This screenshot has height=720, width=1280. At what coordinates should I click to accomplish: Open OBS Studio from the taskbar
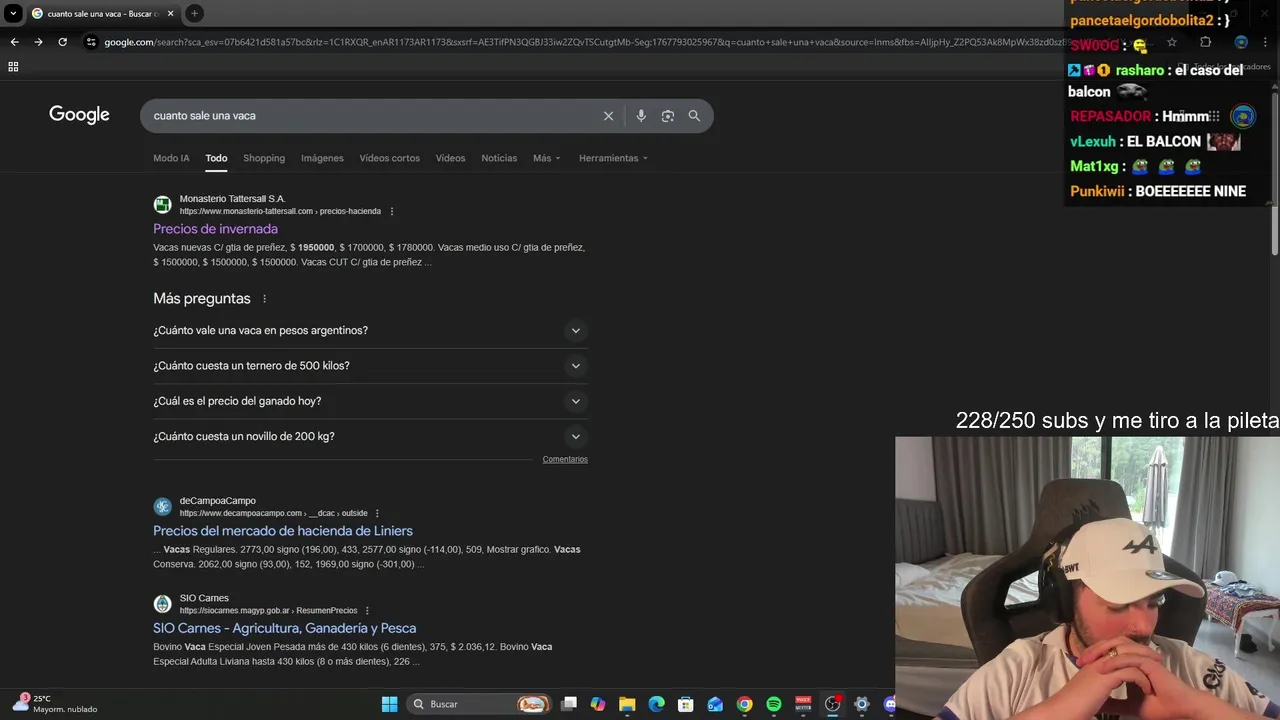click(x=832, y=704)
